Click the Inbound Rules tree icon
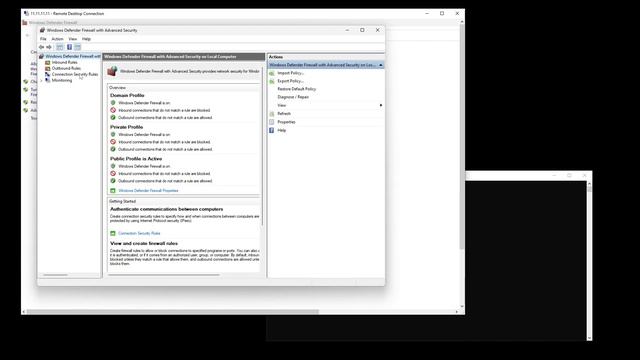The image size is (640, 360). coord(48,62)
